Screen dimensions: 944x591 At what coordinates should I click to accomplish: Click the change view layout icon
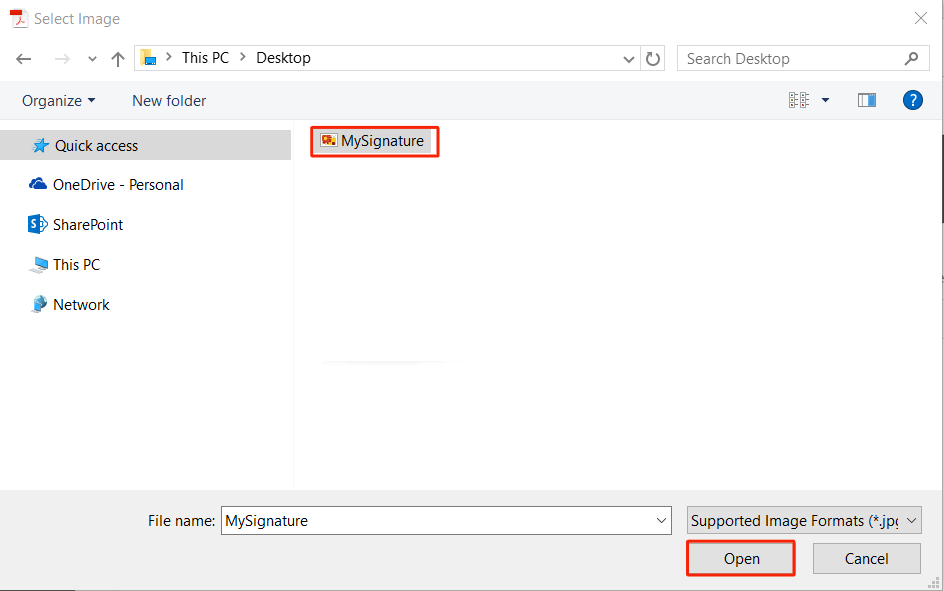tap(798, 100)
